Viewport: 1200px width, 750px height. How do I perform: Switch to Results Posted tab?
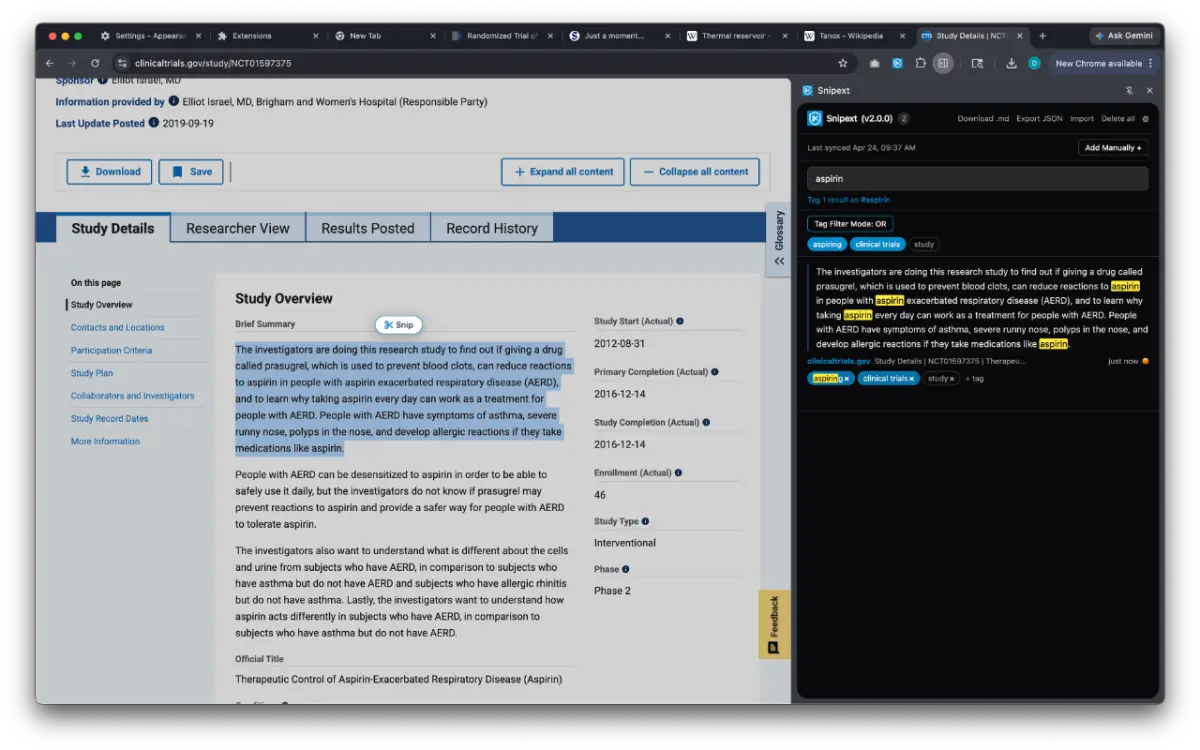367,228
